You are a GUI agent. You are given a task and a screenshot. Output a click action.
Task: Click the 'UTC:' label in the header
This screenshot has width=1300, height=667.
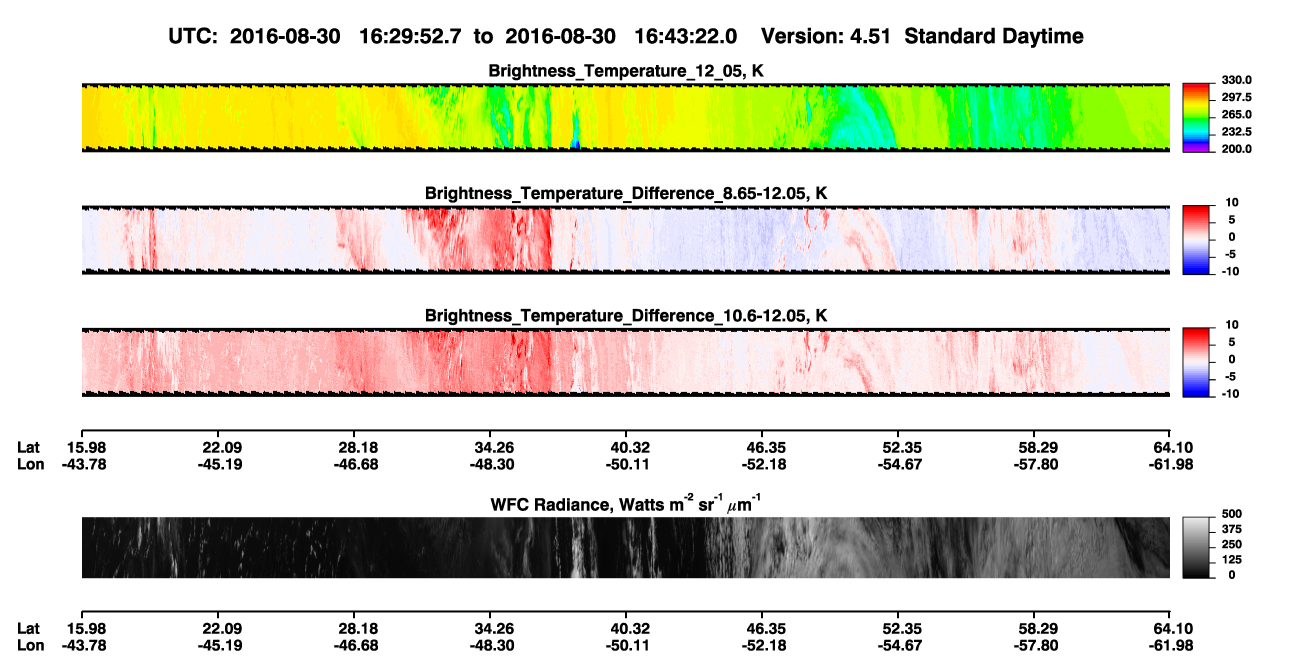[x=193, y=36]
